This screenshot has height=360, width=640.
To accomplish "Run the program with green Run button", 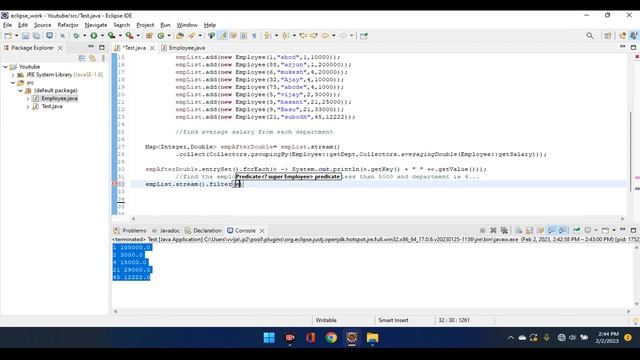I will tap(94, 36).
